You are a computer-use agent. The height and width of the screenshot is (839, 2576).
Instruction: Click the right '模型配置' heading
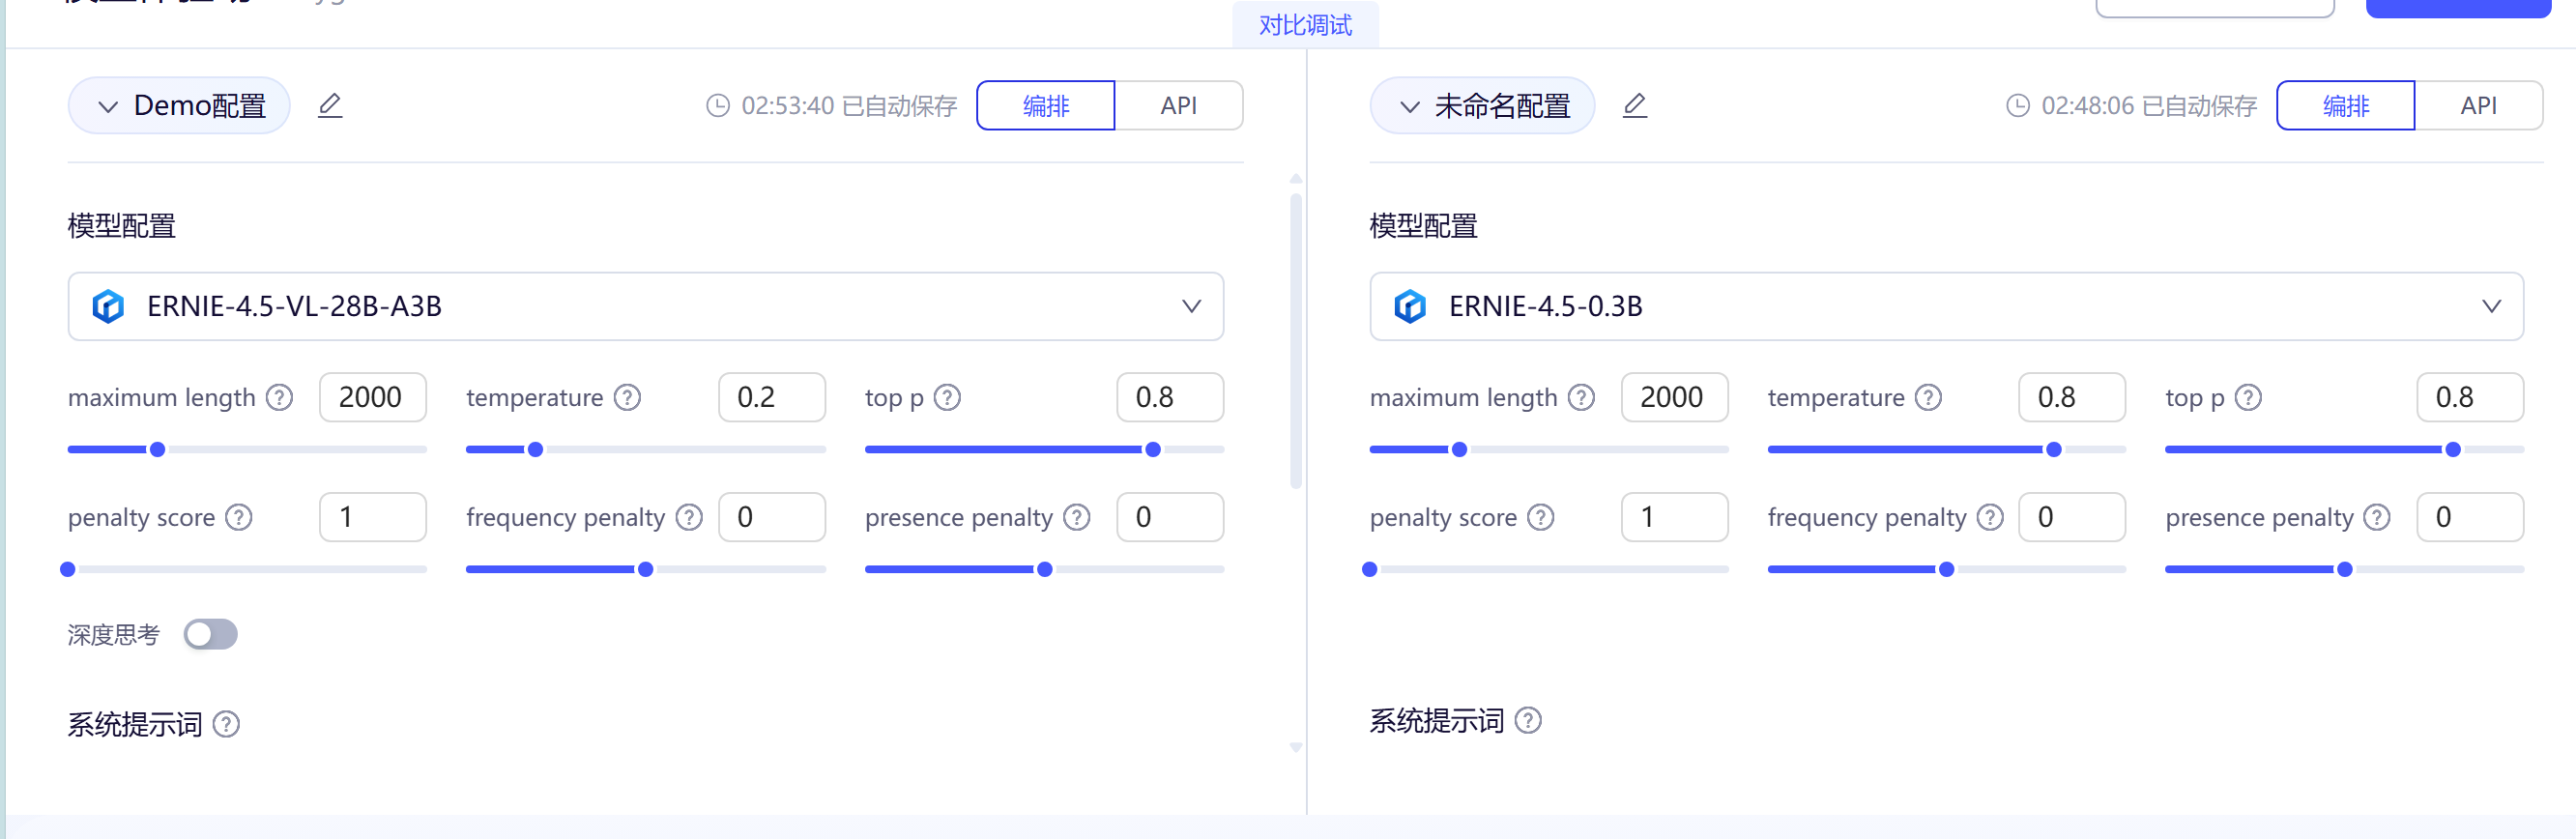pos(1424,226)
